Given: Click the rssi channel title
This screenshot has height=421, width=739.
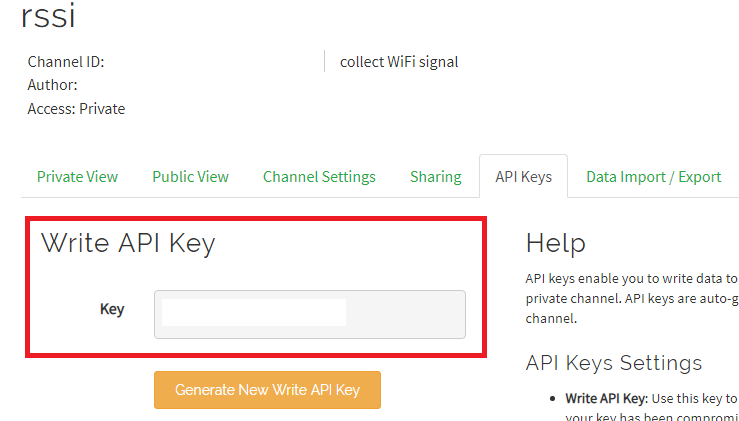Looking at the screenshot, I should pos(48,17).
